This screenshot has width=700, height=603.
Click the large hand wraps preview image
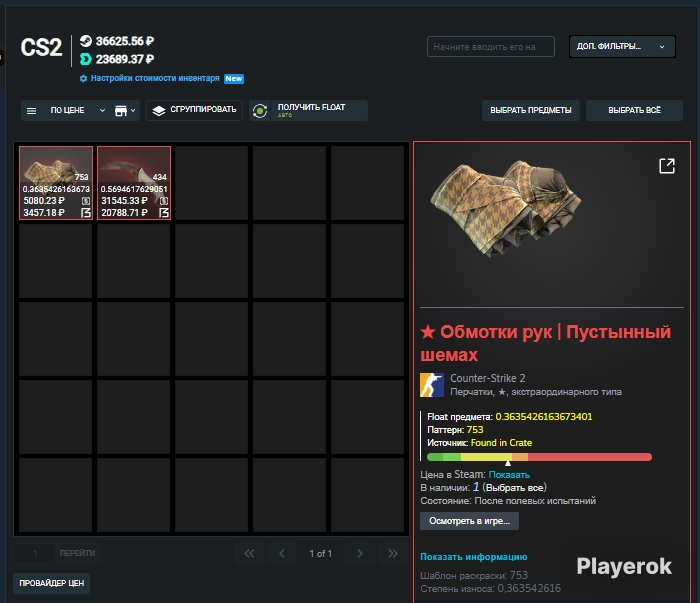[506, 208]
